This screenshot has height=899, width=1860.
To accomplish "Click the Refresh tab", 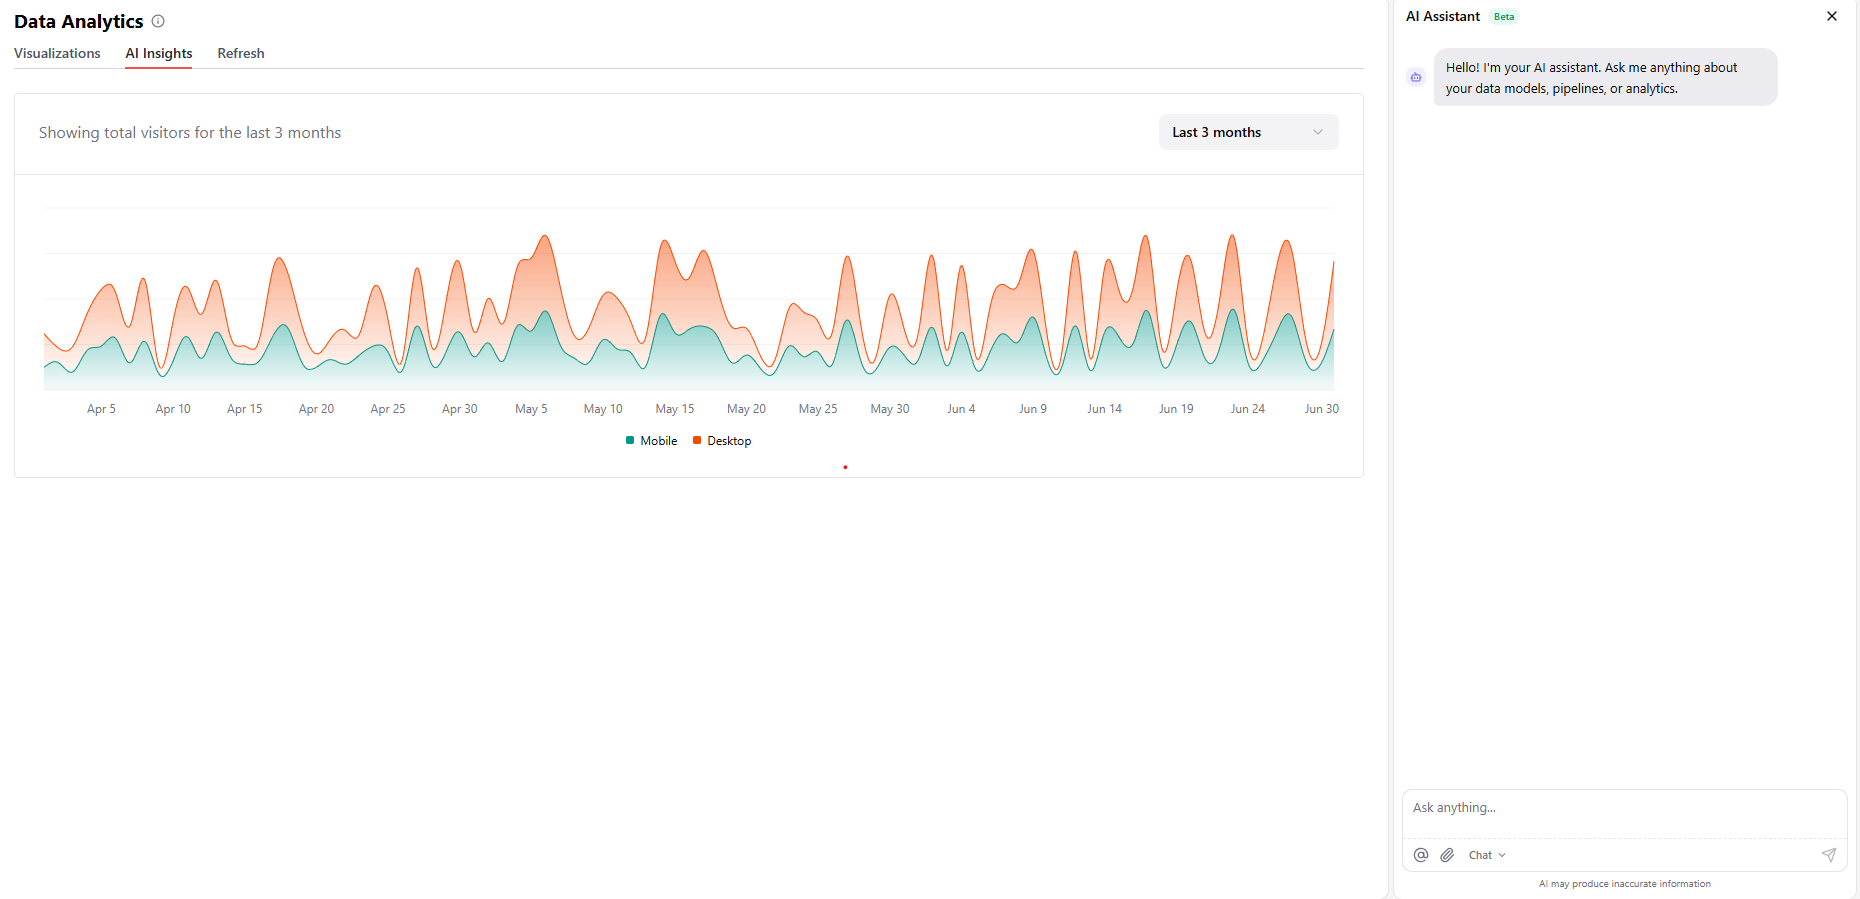I will pyautogui.click(x=241, y=53).
